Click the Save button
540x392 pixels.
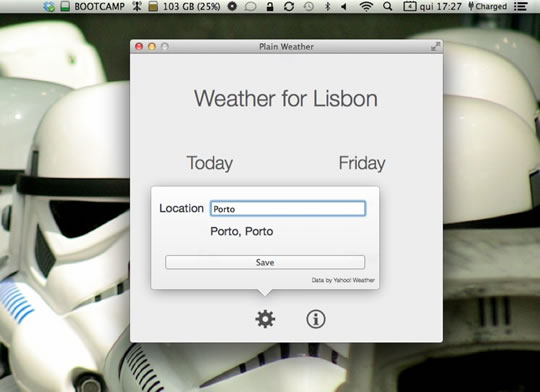tap(265, 262)
